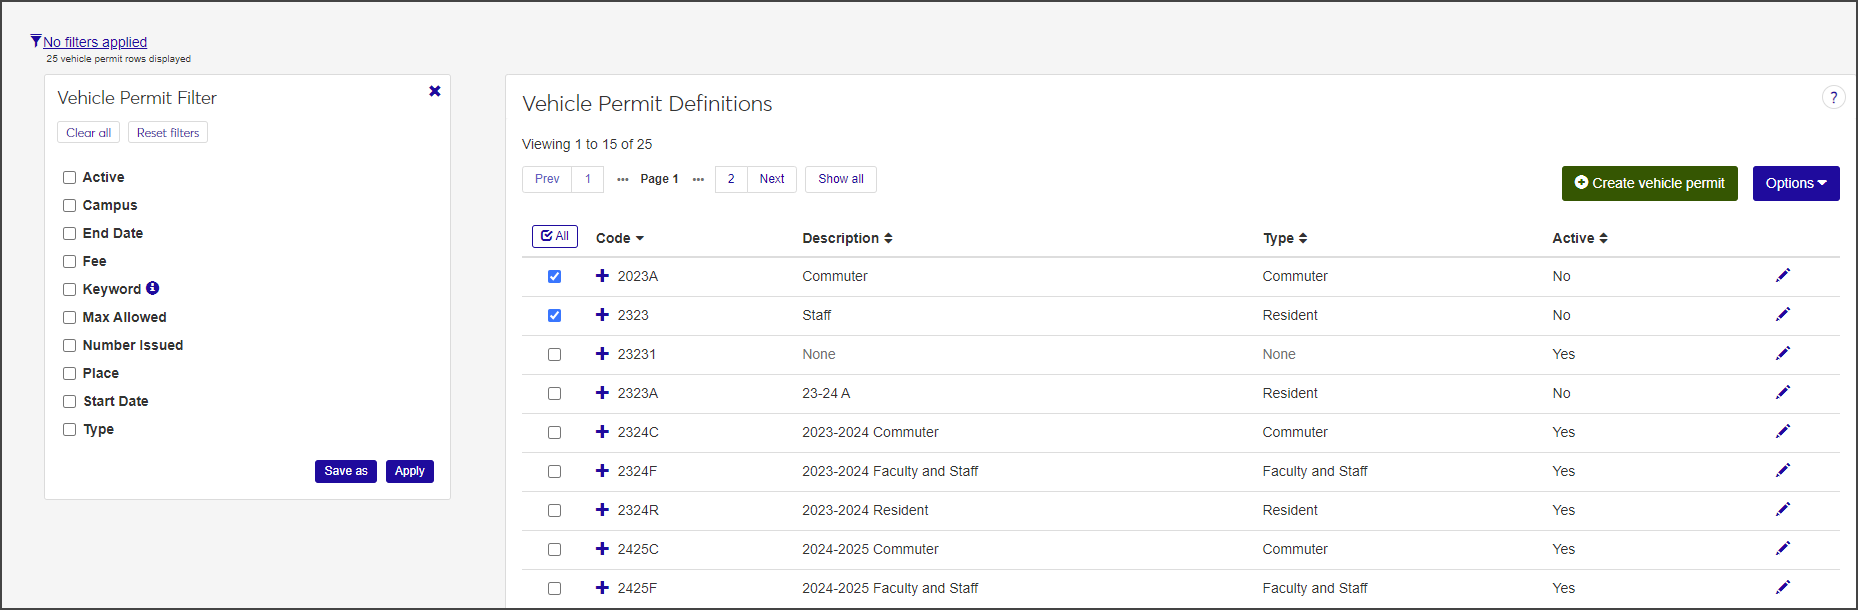Uncheck the row checkbox for 2323
The width and height of the screenshot is (1858, 610).
tap(554, 316)
